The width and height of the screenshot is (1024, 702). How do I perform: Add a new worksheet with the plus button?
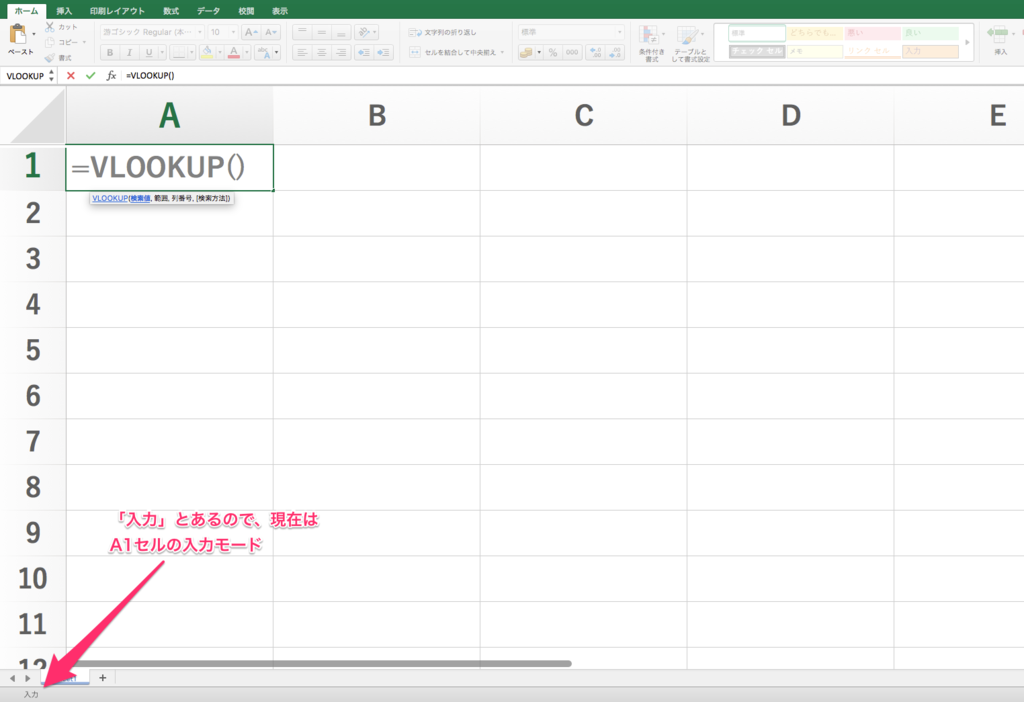point(102,678)
